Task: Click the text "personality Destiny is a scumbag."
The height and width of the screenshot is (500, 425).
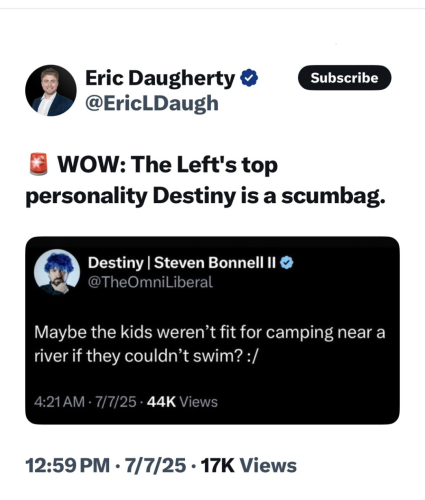Action: [205, 196]
